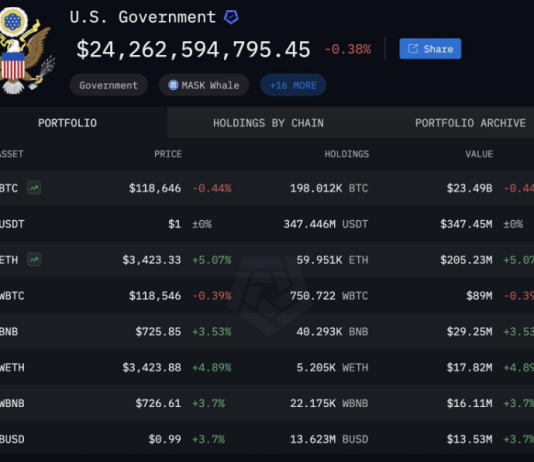Click the BTC price $118,646
The width and height of the screenshot is (534, 462).
click(x=155, y=188)
